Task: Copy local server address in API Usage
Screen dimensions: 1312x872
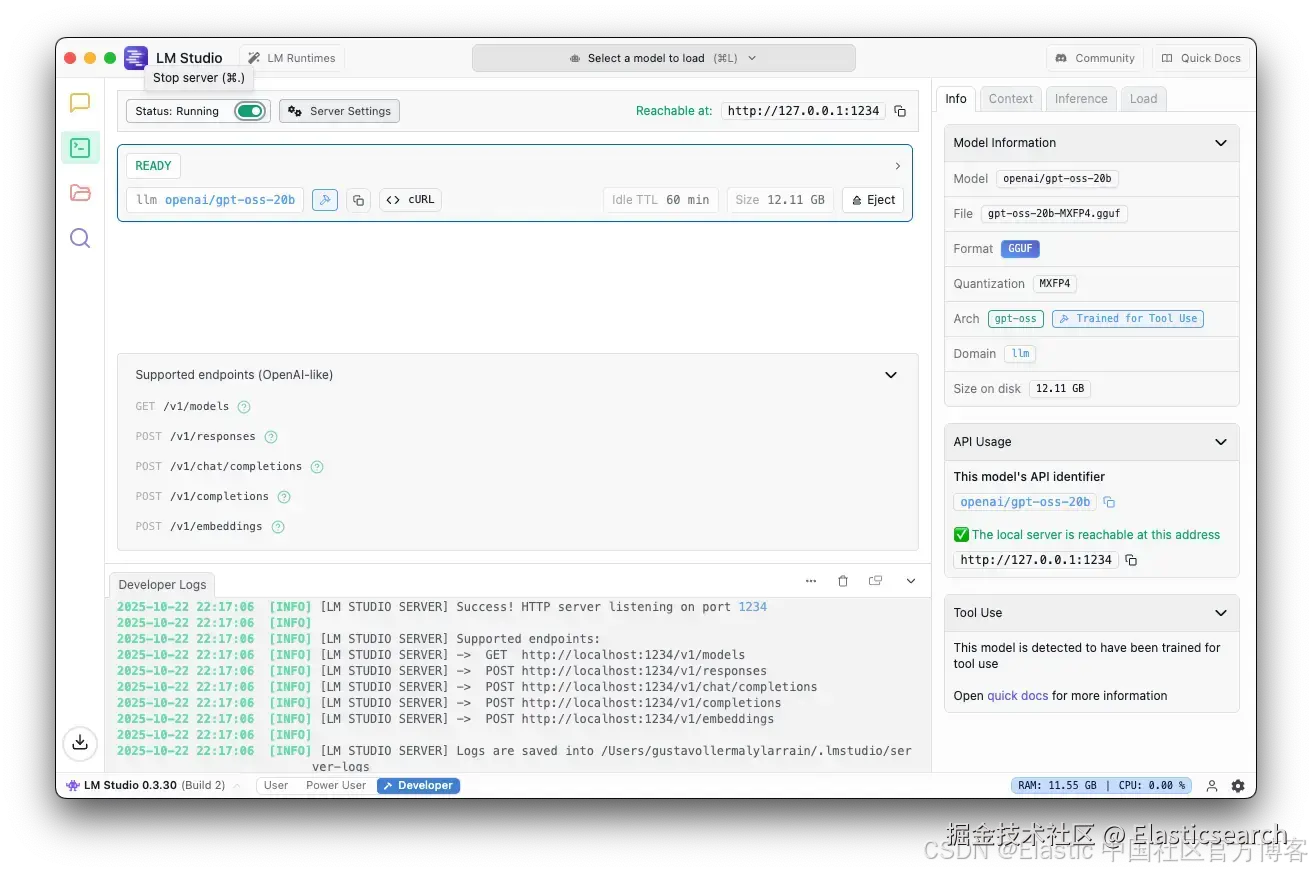Action: (1131, 560)
